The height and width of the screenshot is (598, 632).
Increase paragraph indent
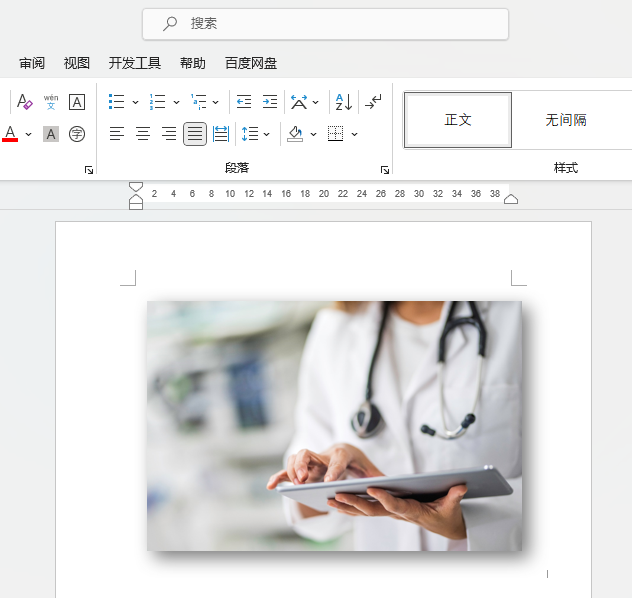pos(270,102)
